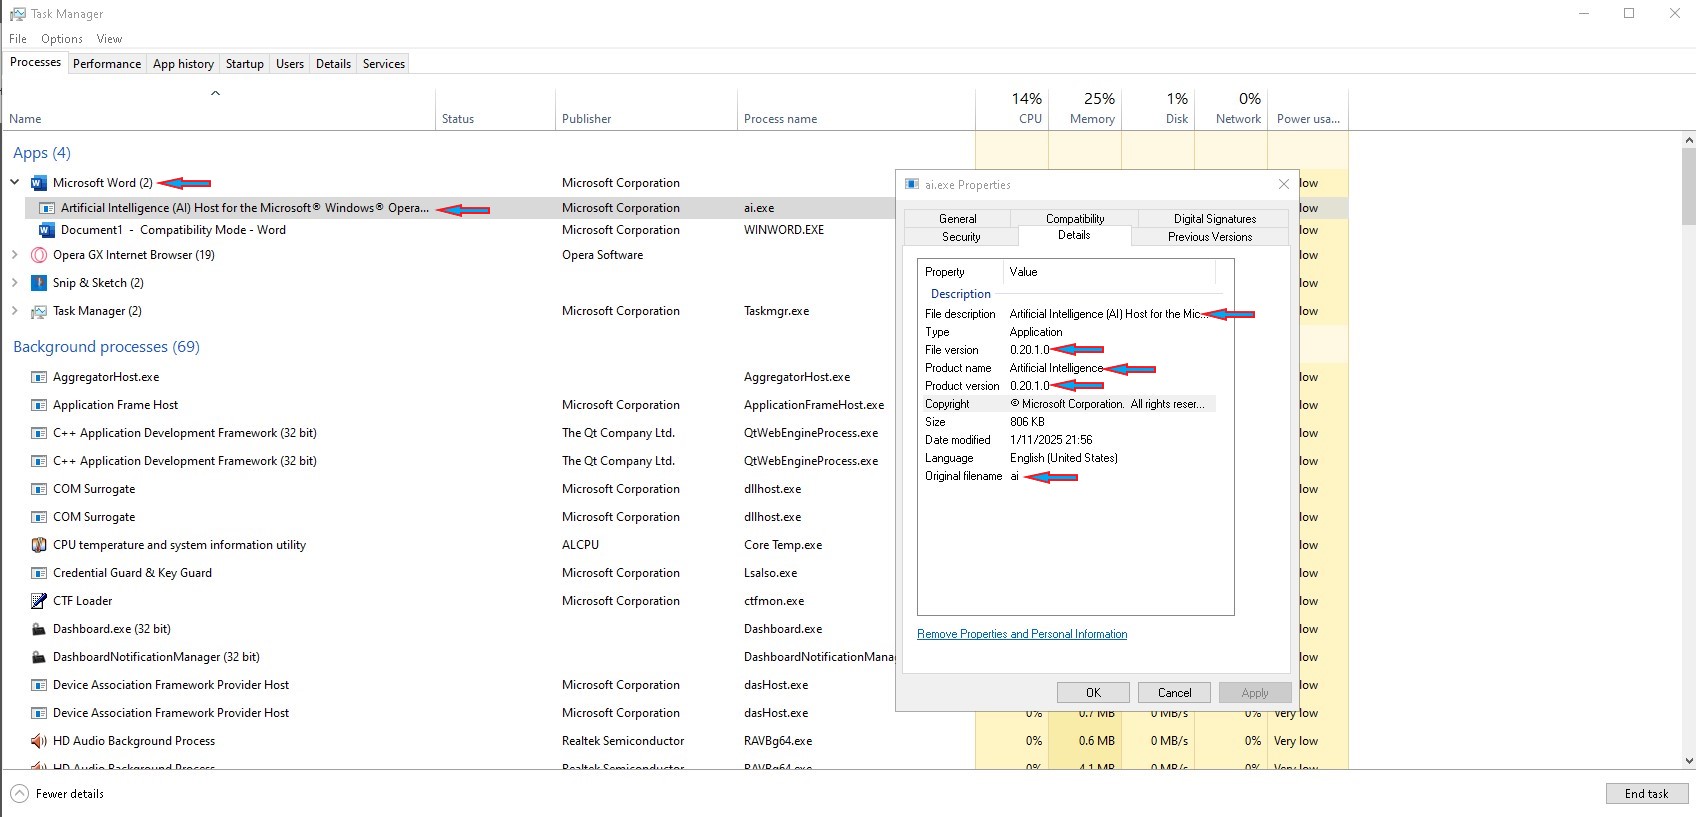The width and height of the screenshot is (1696, 817).
Task: Open the Options menu
Action: [x=62, y=39]
